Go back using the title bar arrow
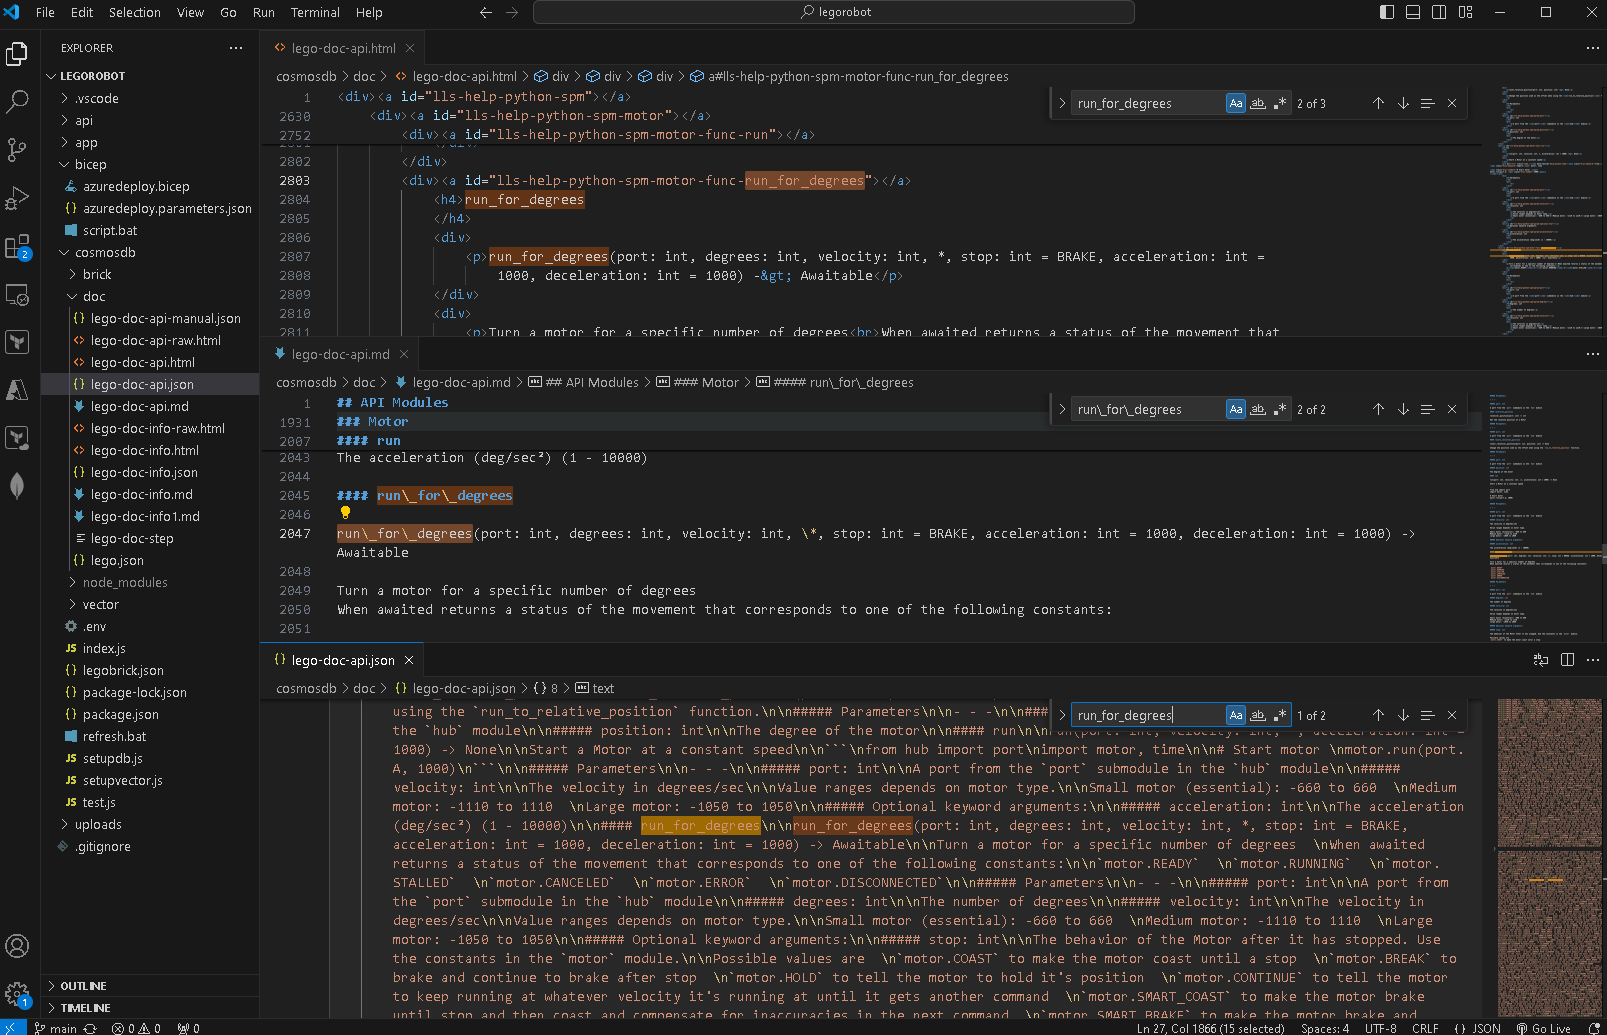 pos(486,12)
